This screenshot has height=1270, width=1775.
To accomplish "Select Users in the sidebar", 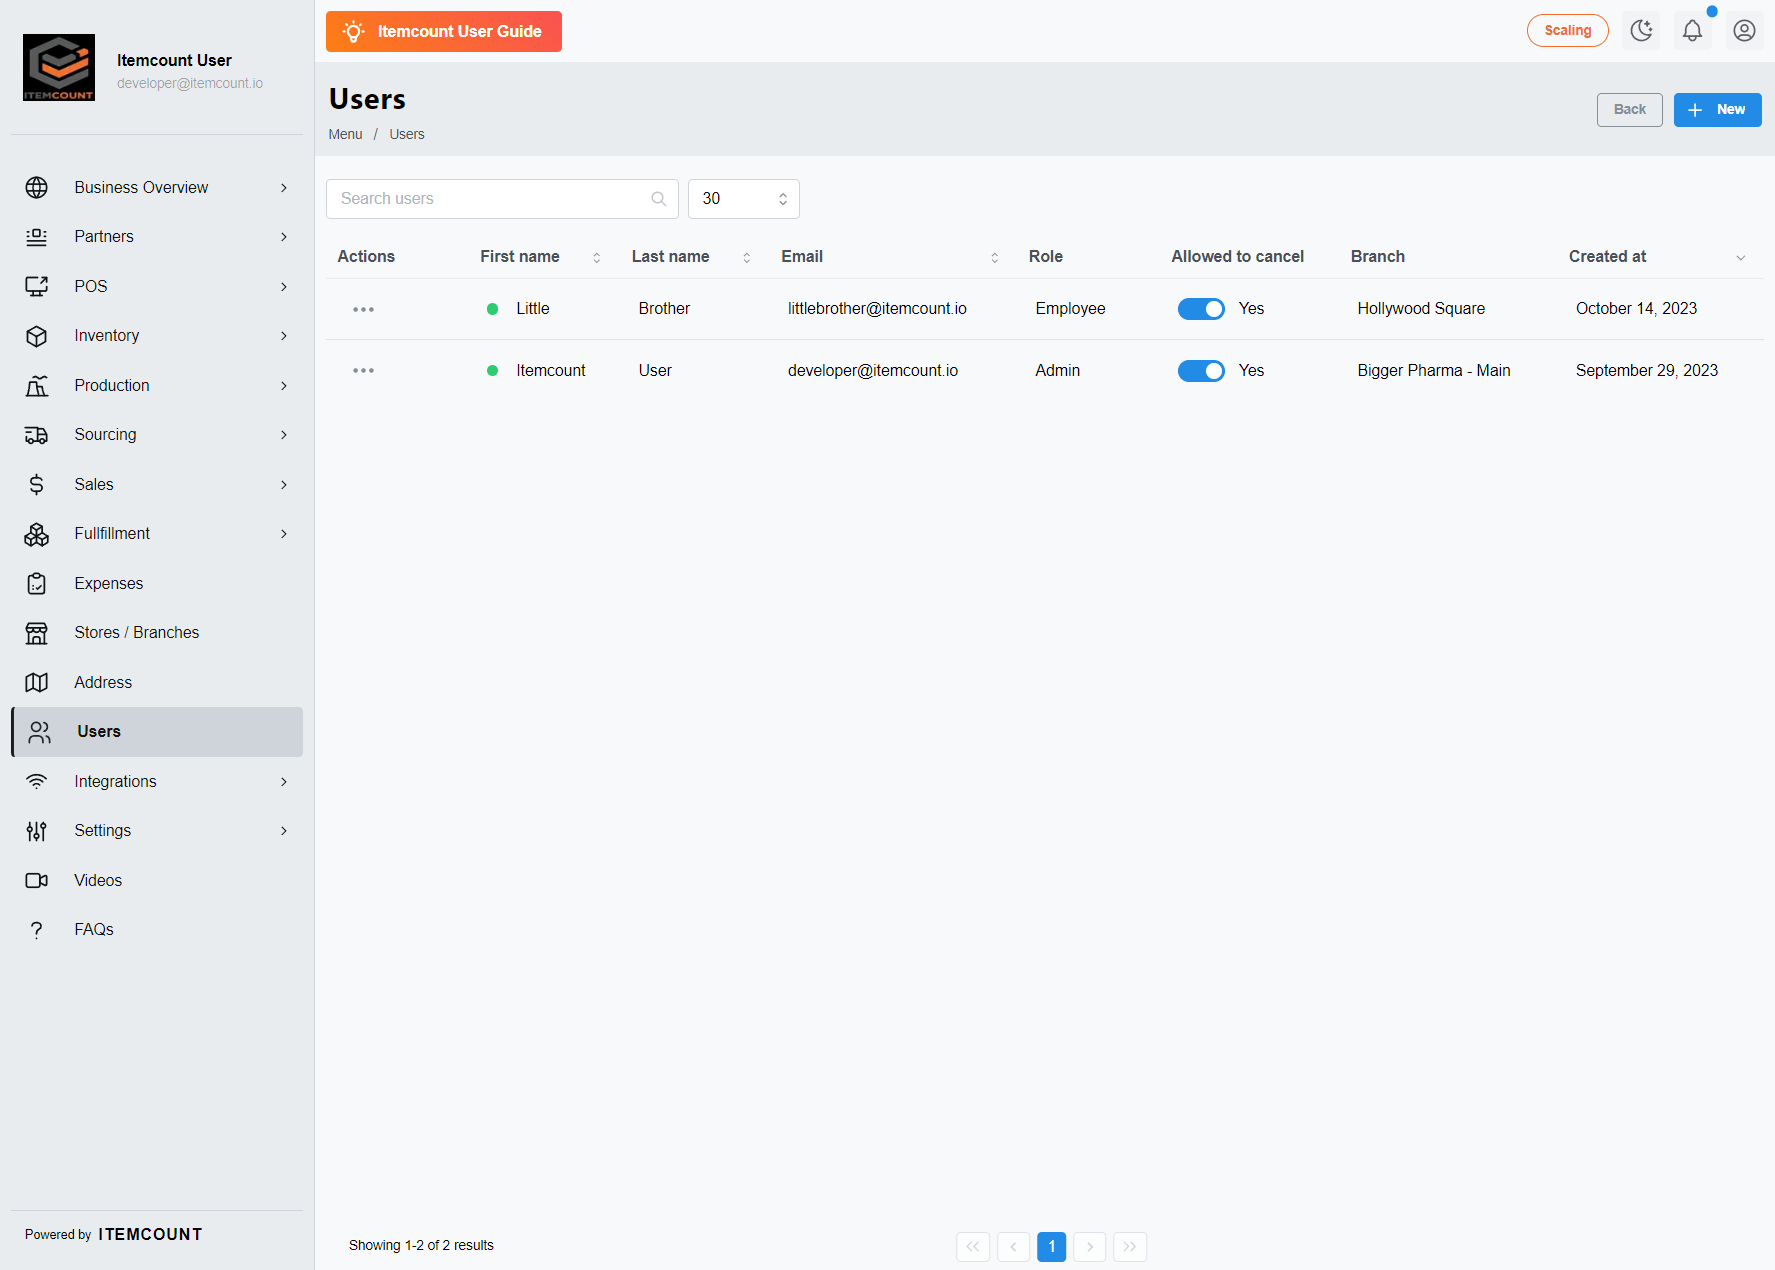I will click(157, 732).
